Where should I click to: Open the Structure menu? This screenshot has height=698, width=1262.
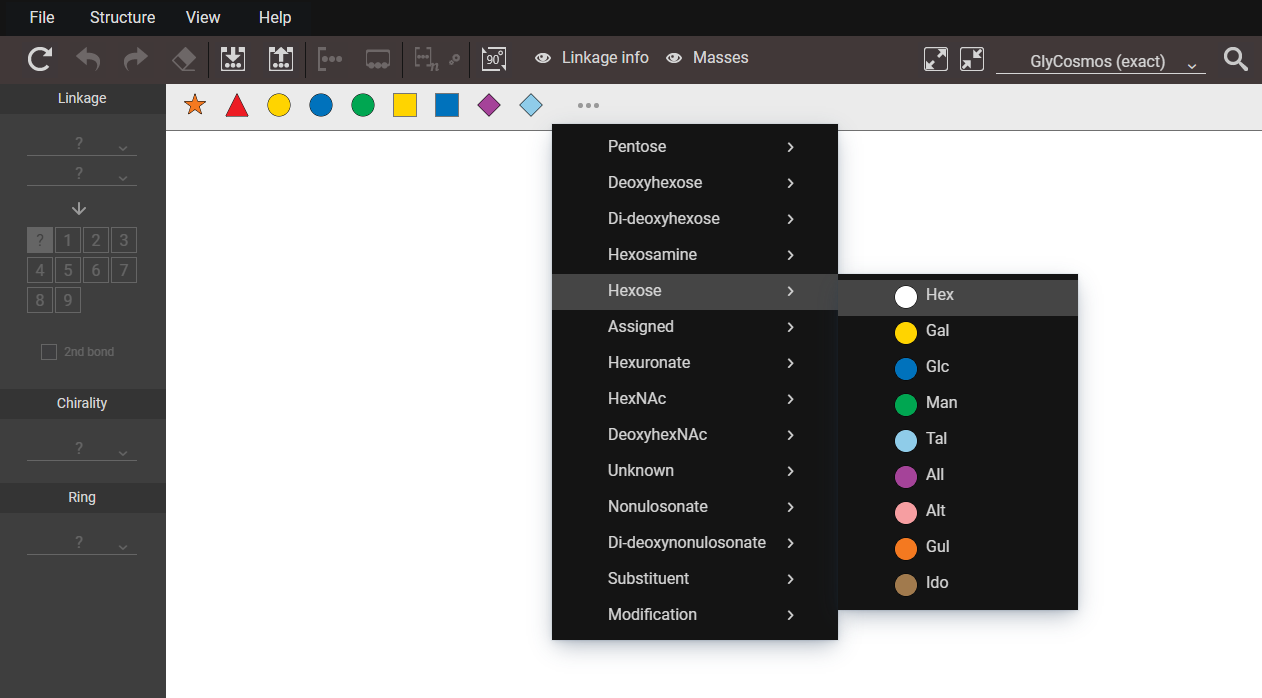pos(122,17)
